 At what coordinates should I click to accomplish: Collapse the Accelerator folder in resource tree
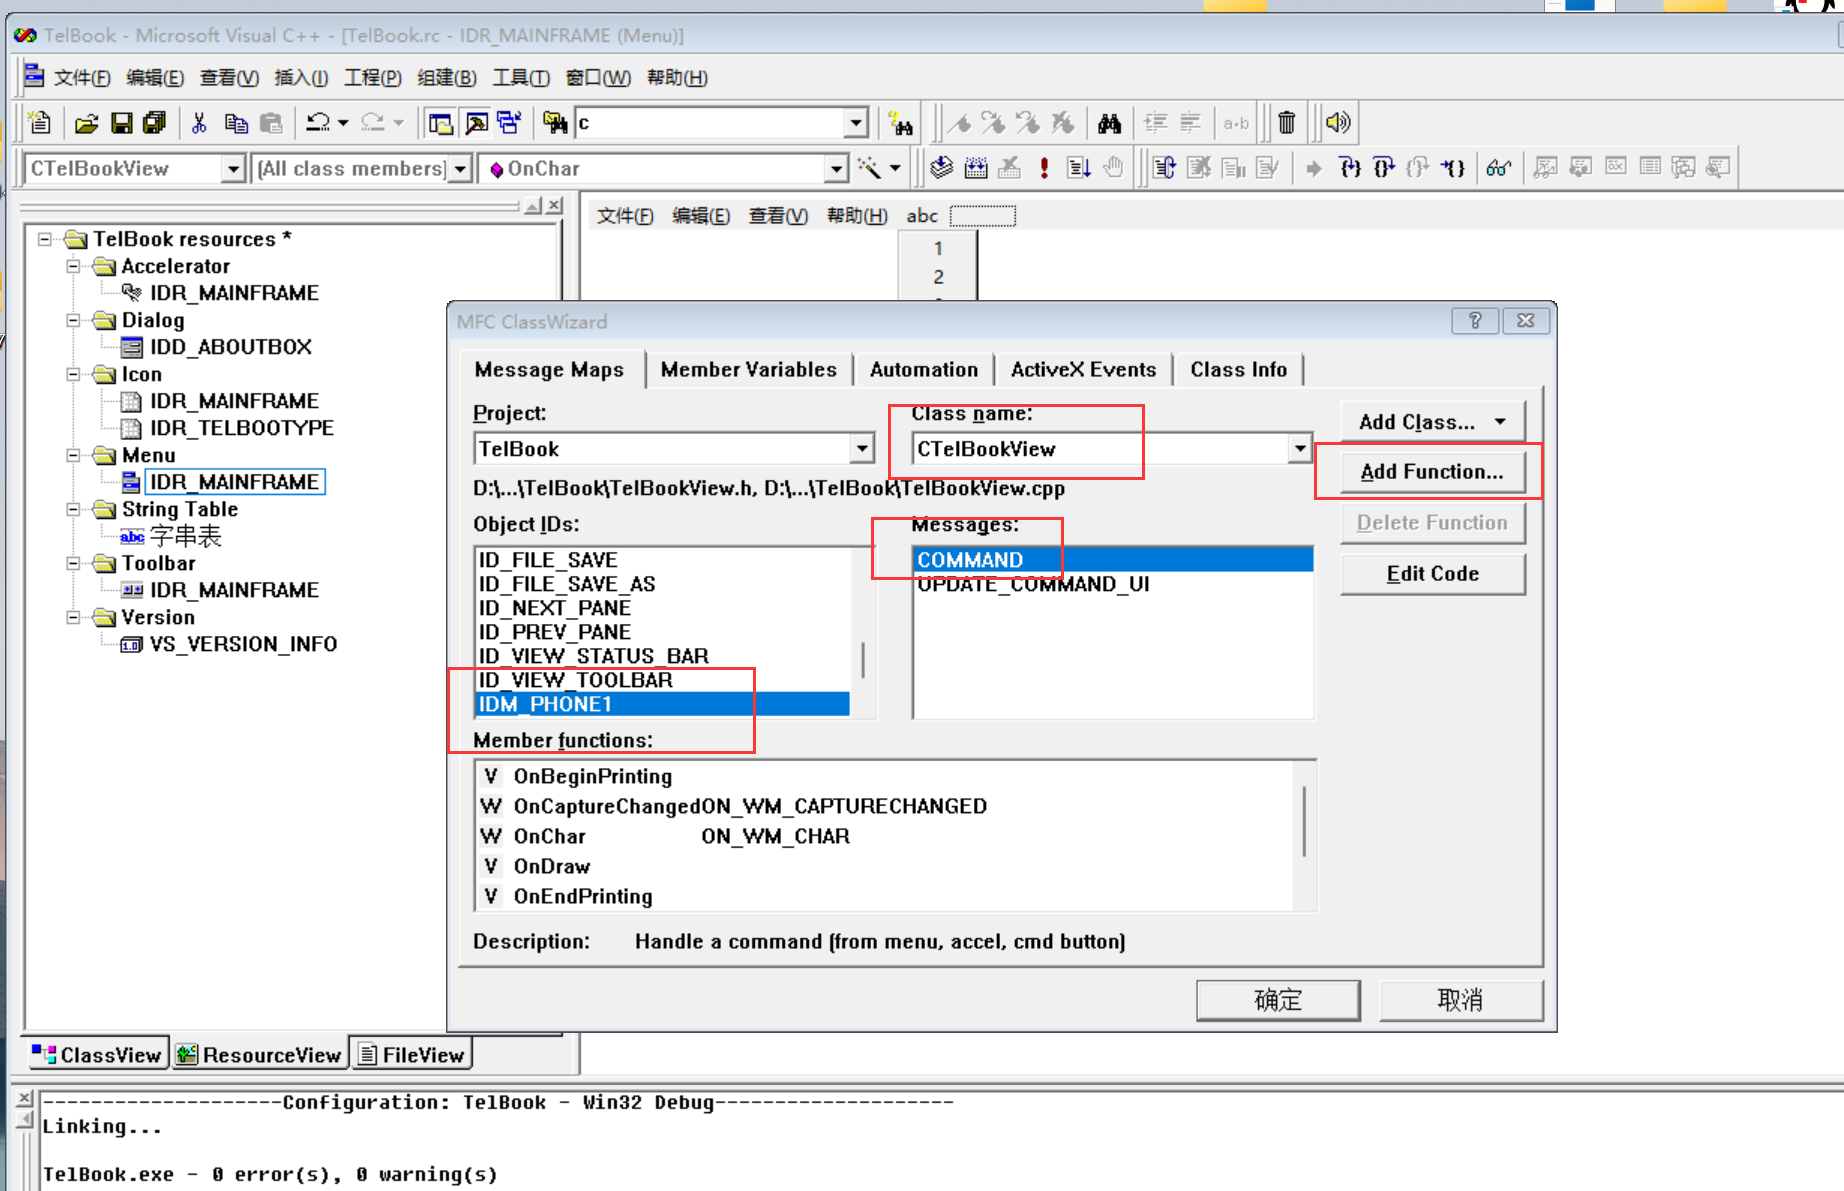[73, 266]
